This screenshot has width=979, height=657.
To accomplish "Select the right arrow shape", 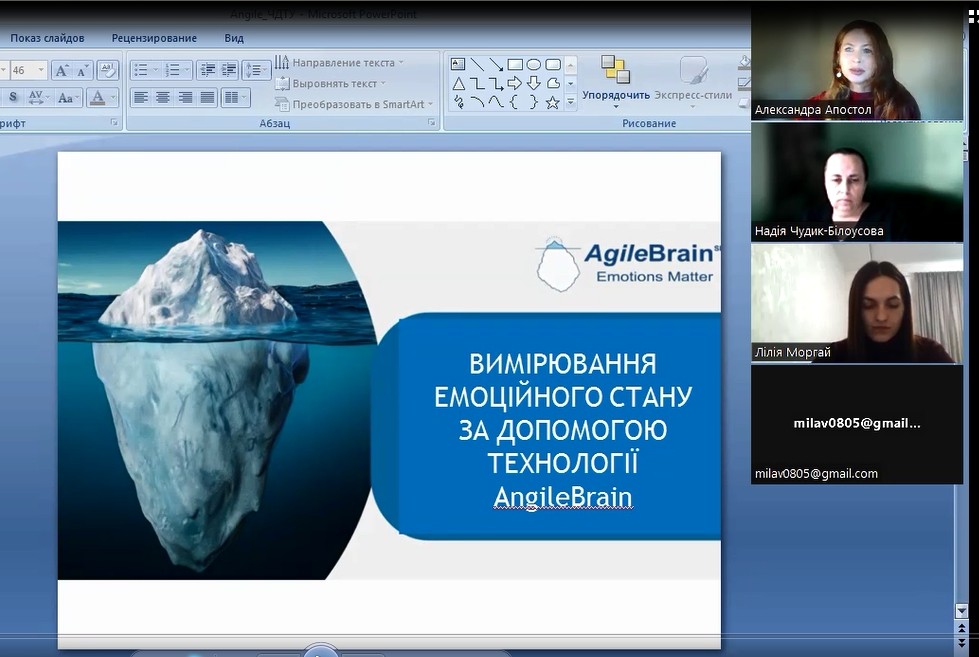I will pyautogui.click(x=515, y=83).
